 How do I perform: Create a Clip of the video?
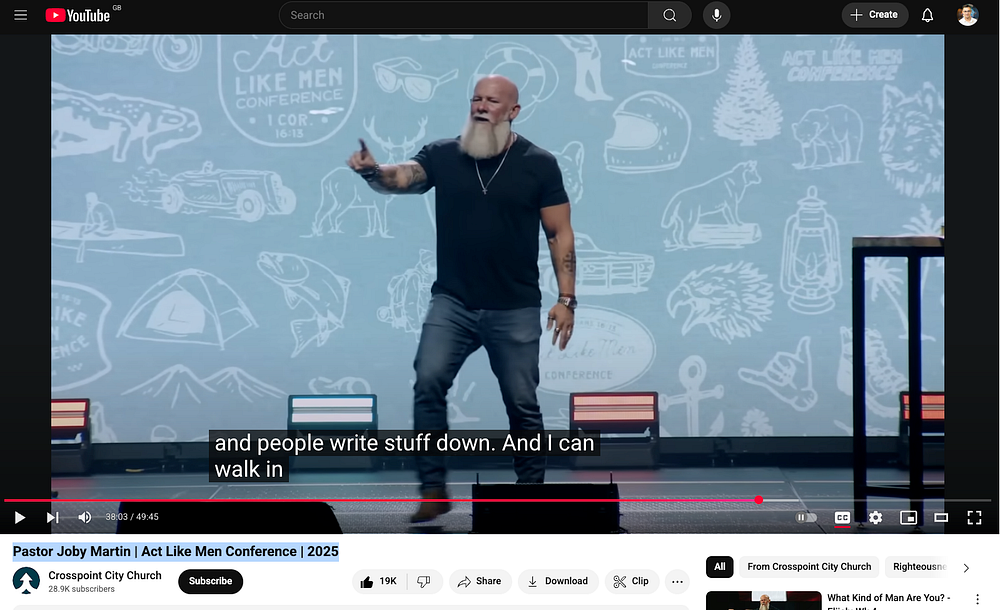631,581
